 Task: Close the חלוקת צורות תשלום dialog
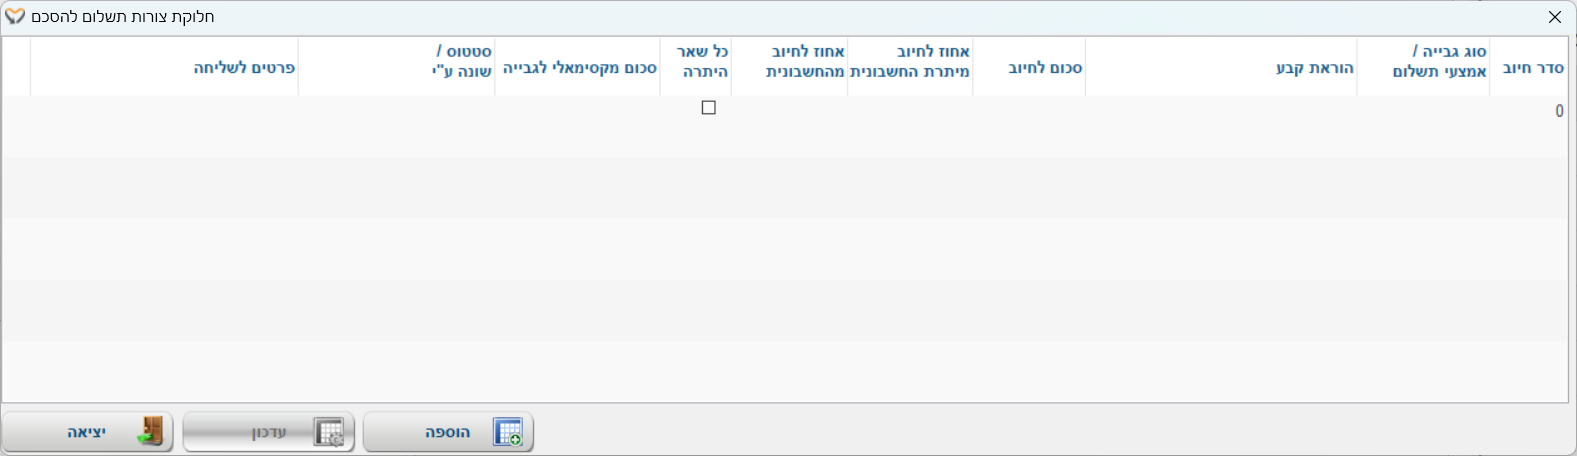pos(1554,17)
